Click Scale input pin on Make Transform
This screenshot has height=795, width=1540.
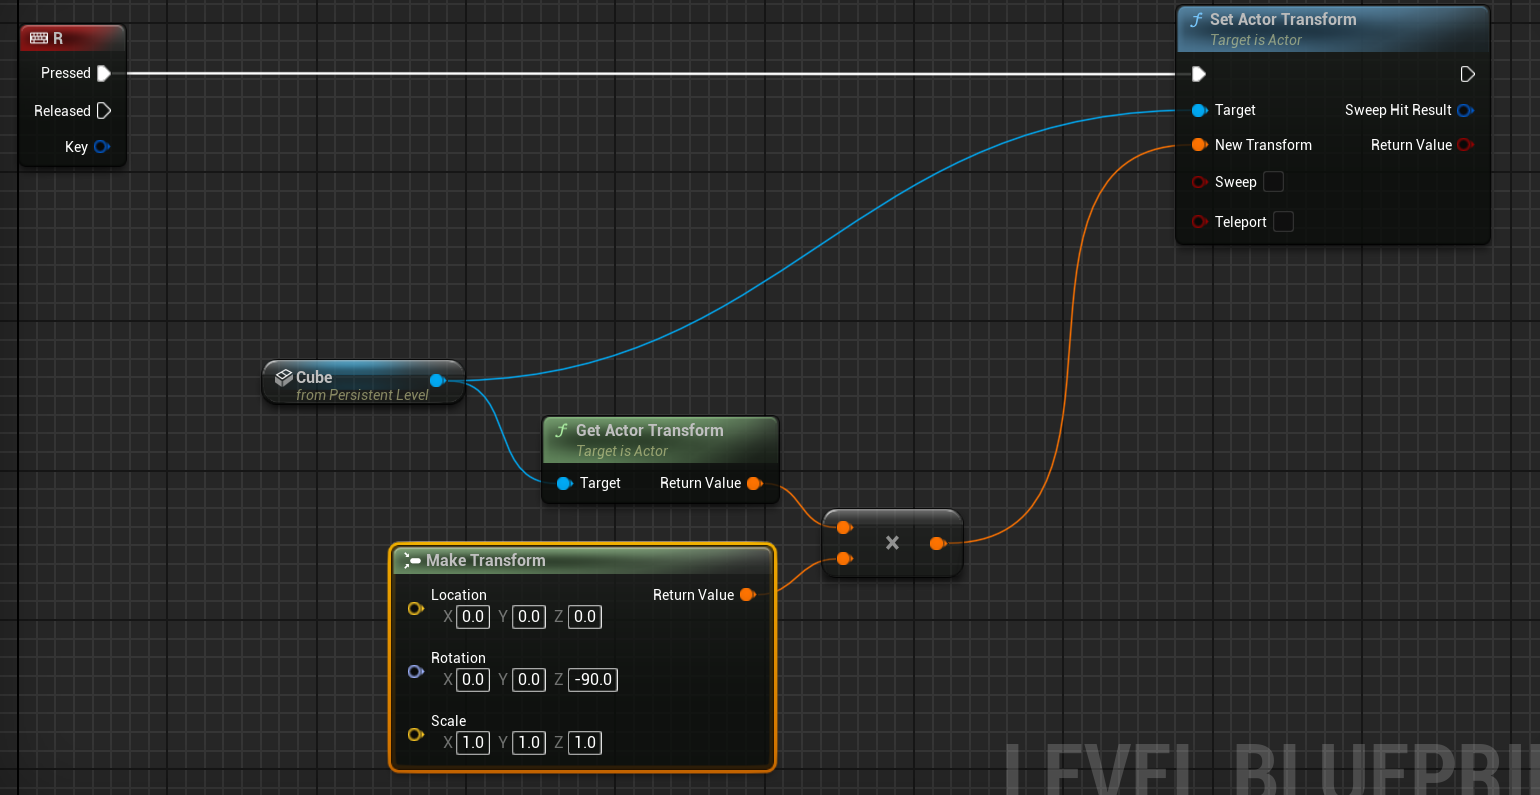point(416,734)
